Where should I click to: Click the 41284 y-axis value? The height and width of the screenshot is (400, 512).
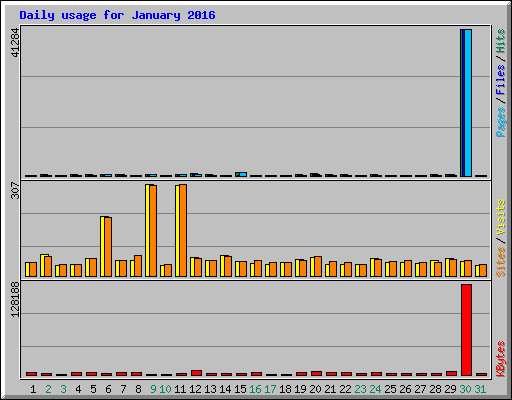(x=15, y=42)
